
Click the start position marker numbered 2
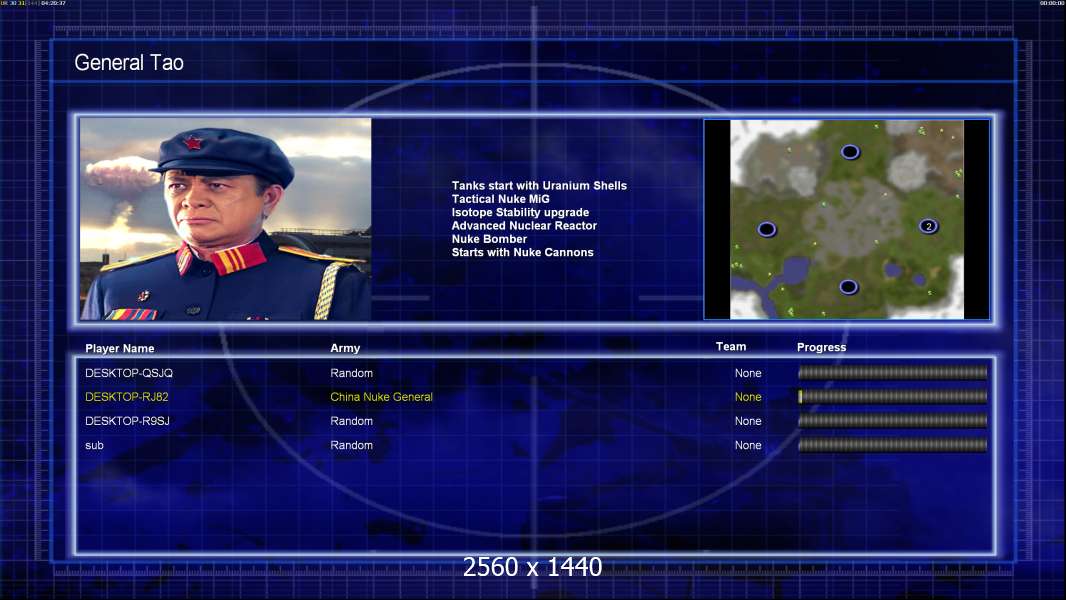pos(929,226)
